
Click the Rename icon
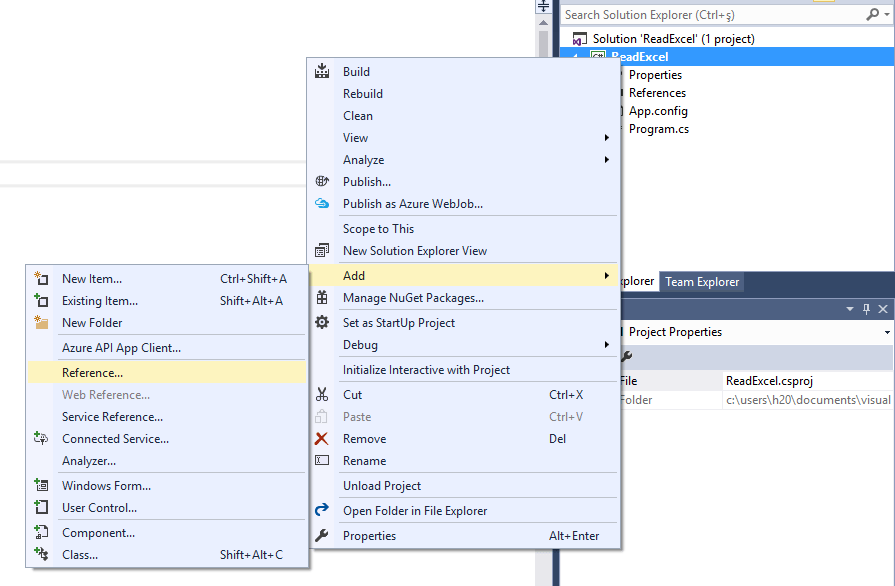tap(322, 460)
